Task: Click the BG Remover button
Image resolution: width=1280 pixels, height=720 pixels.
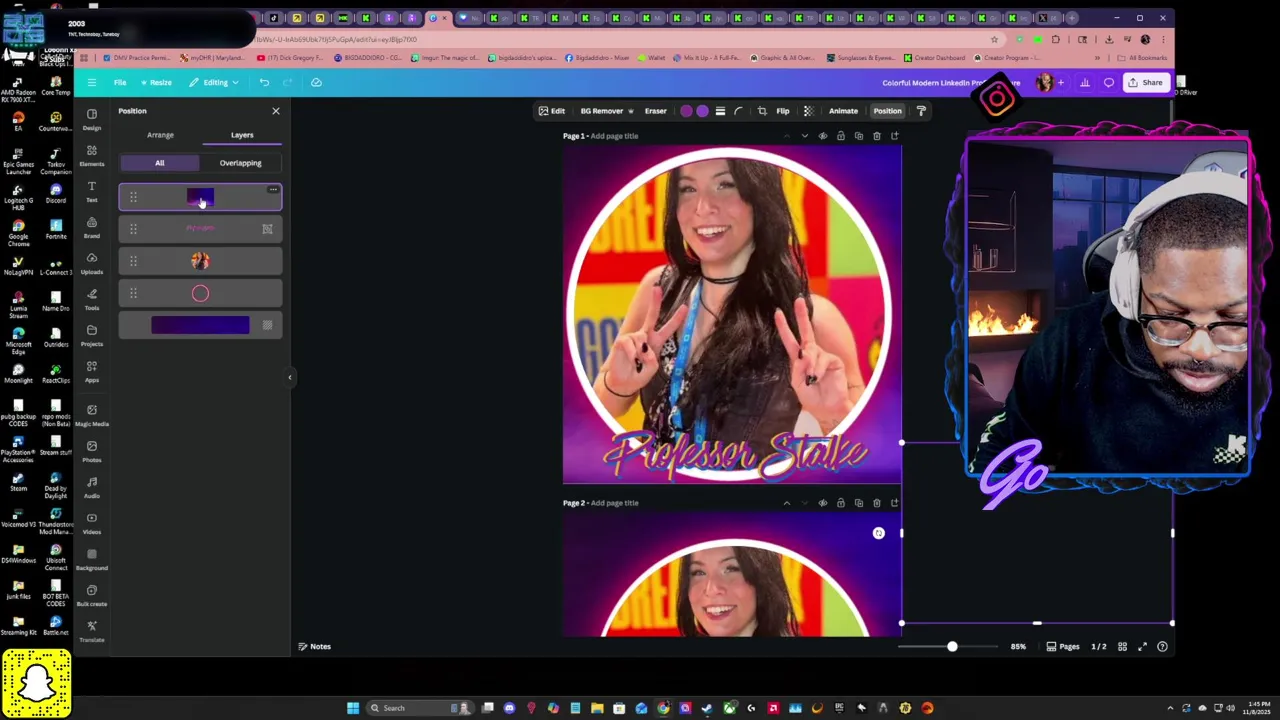Action: [606, 111]
